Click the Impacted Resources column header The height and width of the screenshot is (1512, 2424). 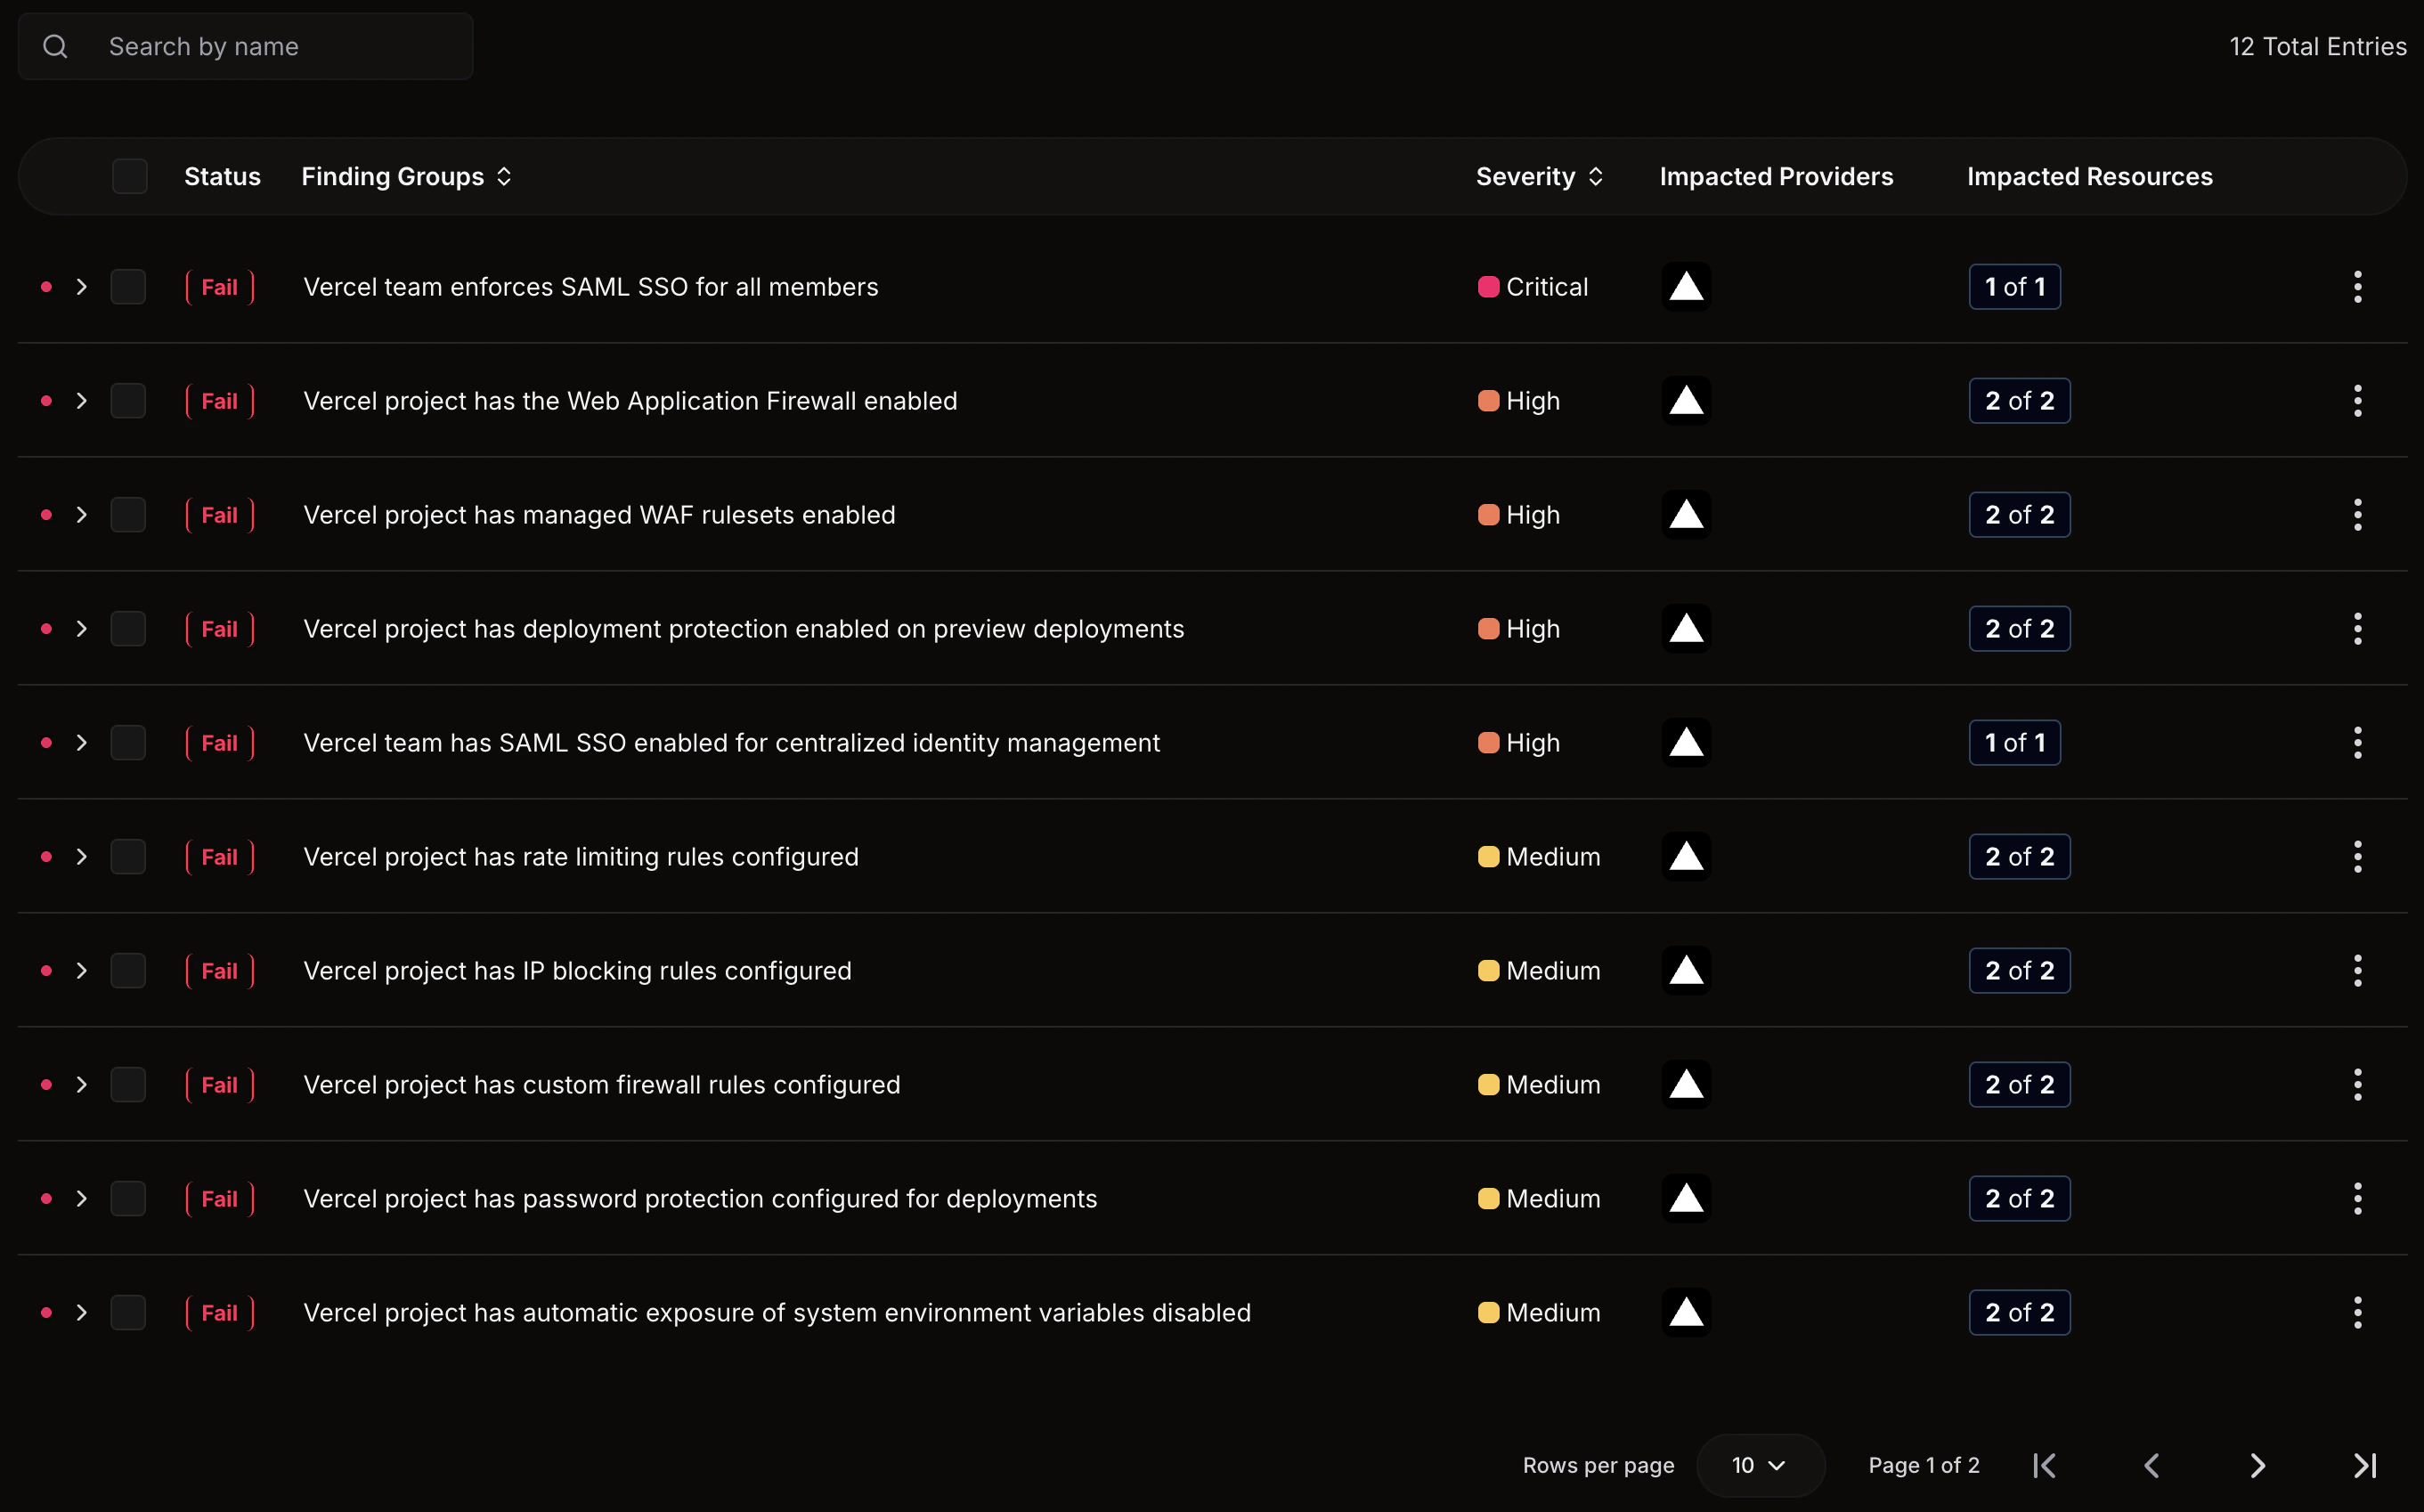2089,177
